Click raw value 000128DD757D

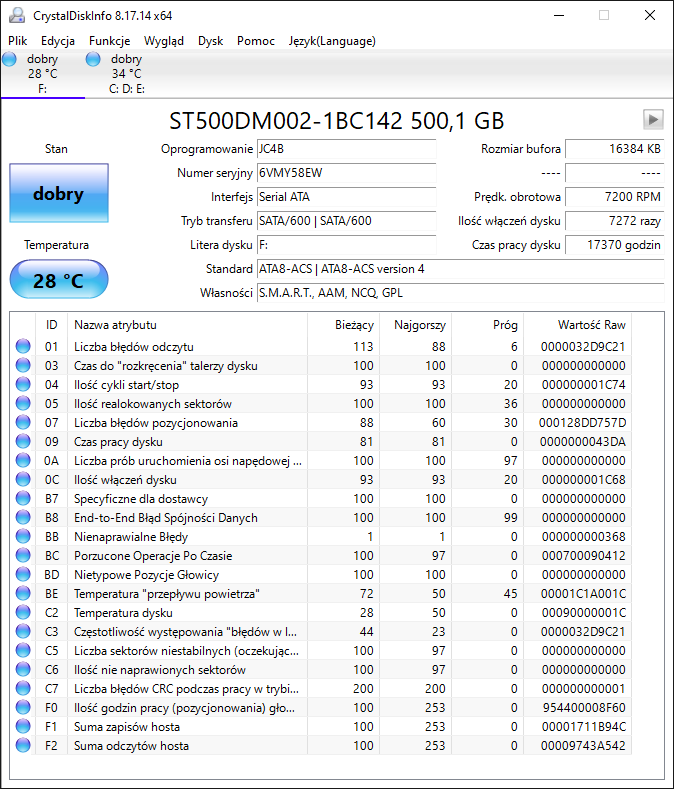[x=583, y=423]
